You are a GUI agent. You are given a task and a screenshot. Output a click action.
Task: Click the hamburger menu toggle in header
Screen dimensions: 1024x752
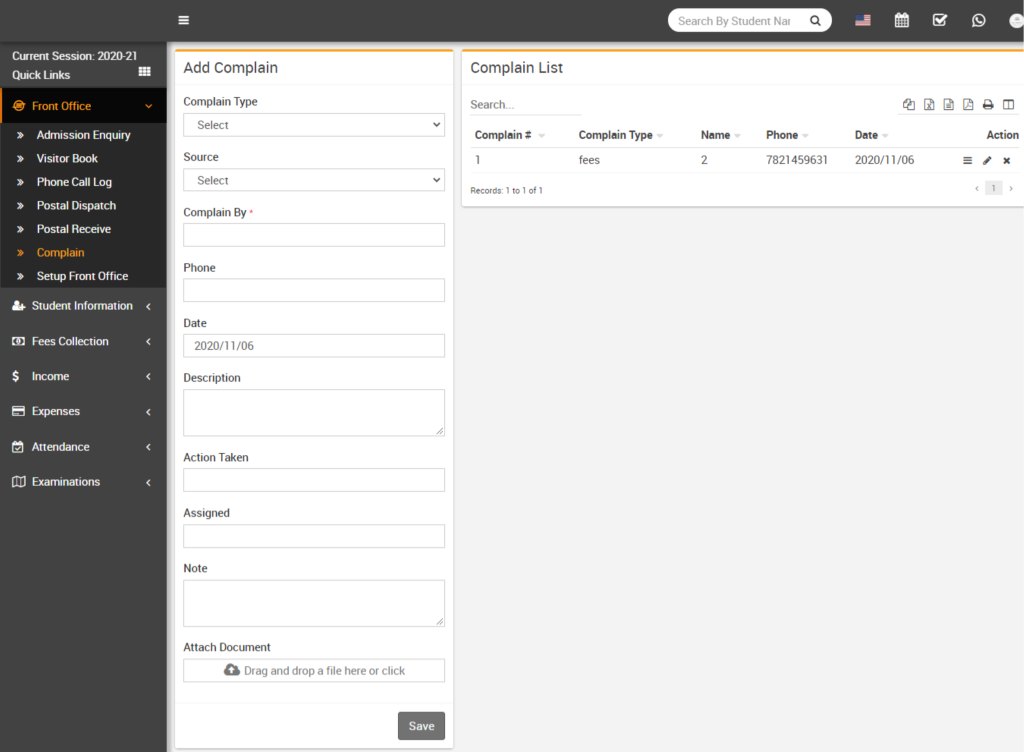[x=183, y=20]
